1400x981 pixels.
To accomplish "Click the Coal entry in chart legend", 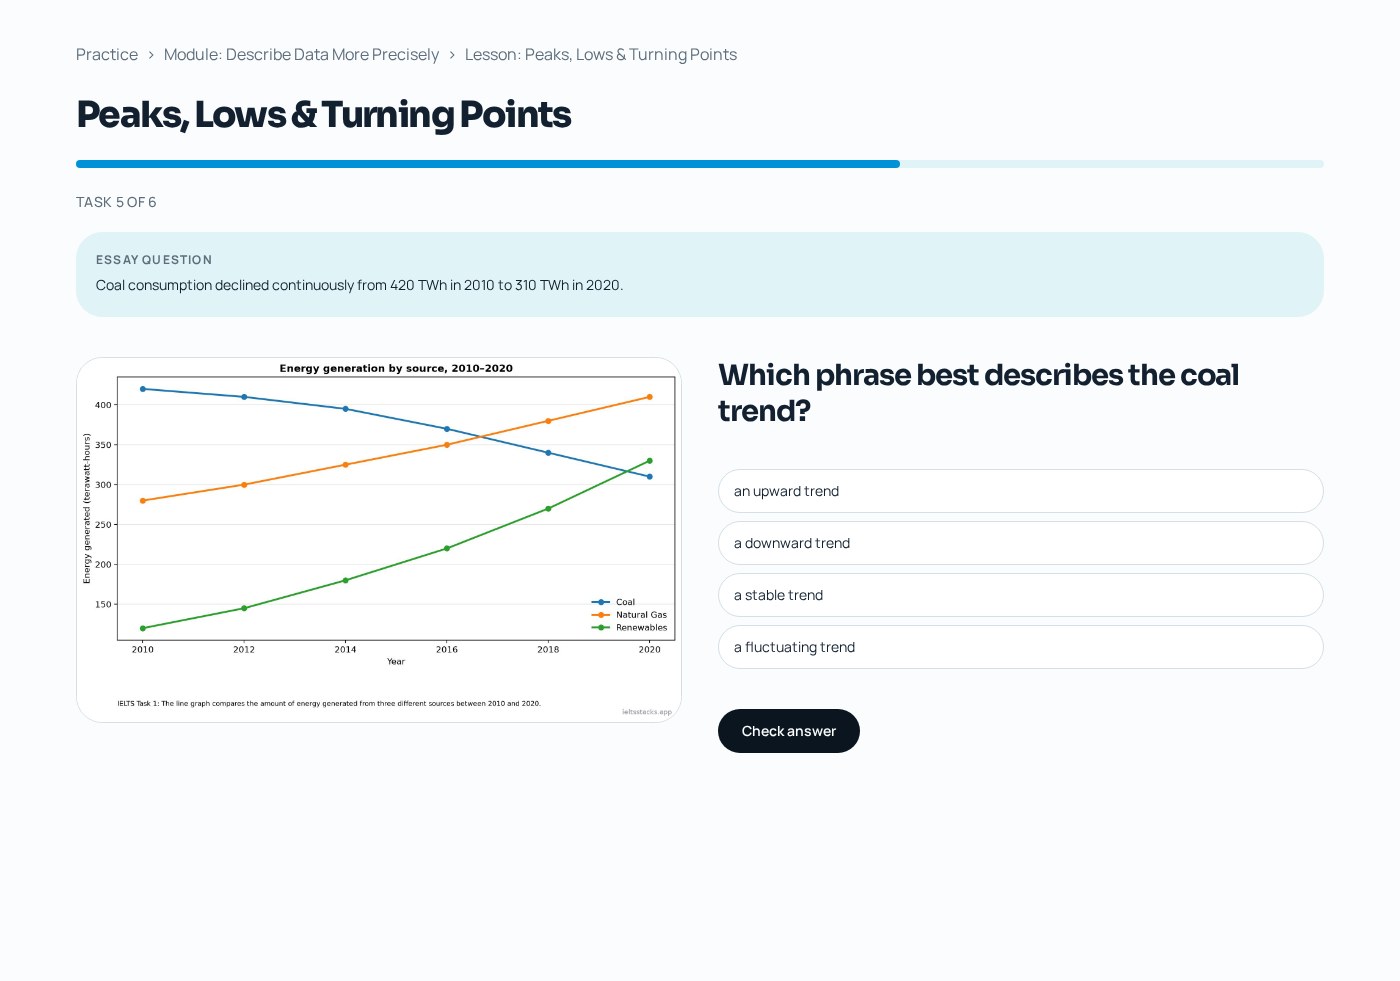I will (614, 602).
